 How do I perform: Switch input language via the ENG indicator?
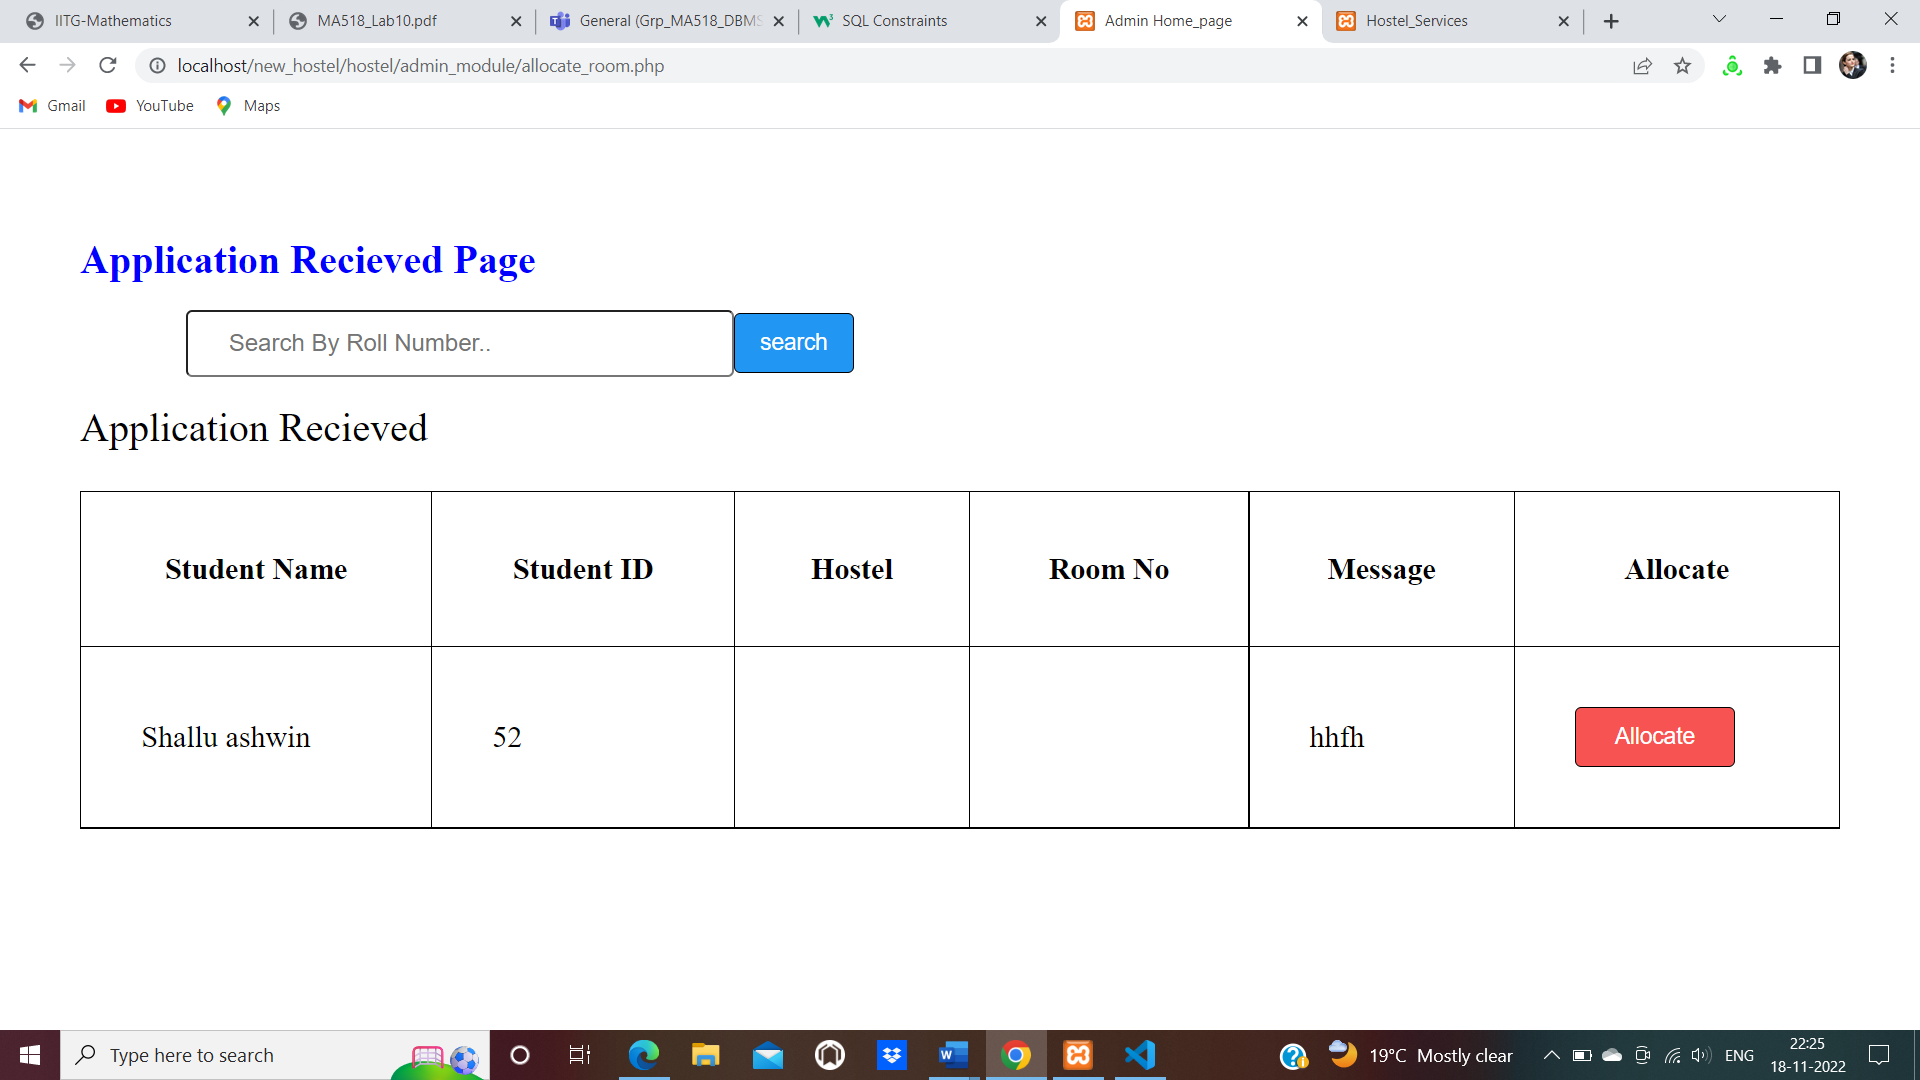[x=1740, y=1054]
